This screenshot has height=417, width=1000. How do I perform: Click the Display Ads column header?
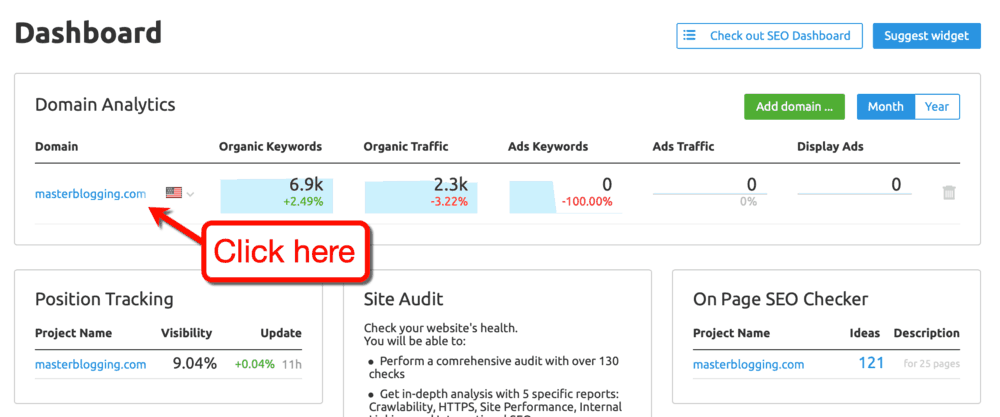(x=830, y=147)
